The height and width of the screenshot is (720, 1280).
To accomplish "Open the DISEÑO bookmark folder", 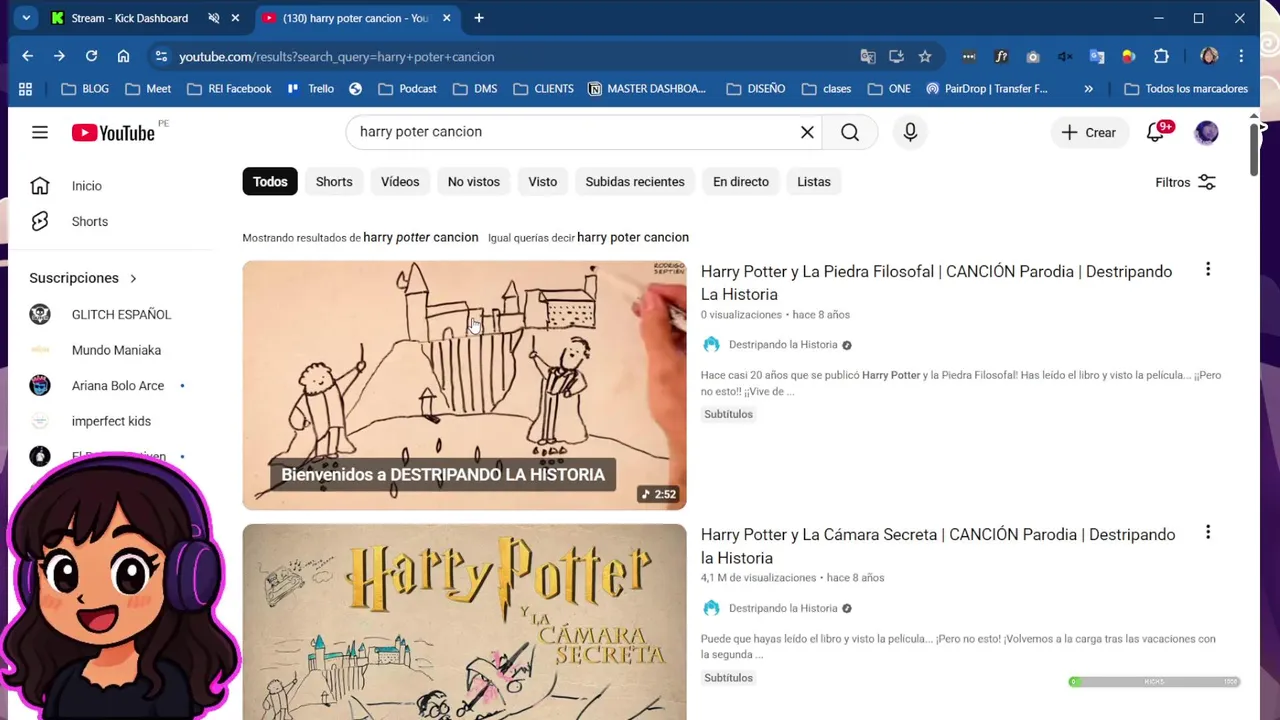I will coord(755,88).
